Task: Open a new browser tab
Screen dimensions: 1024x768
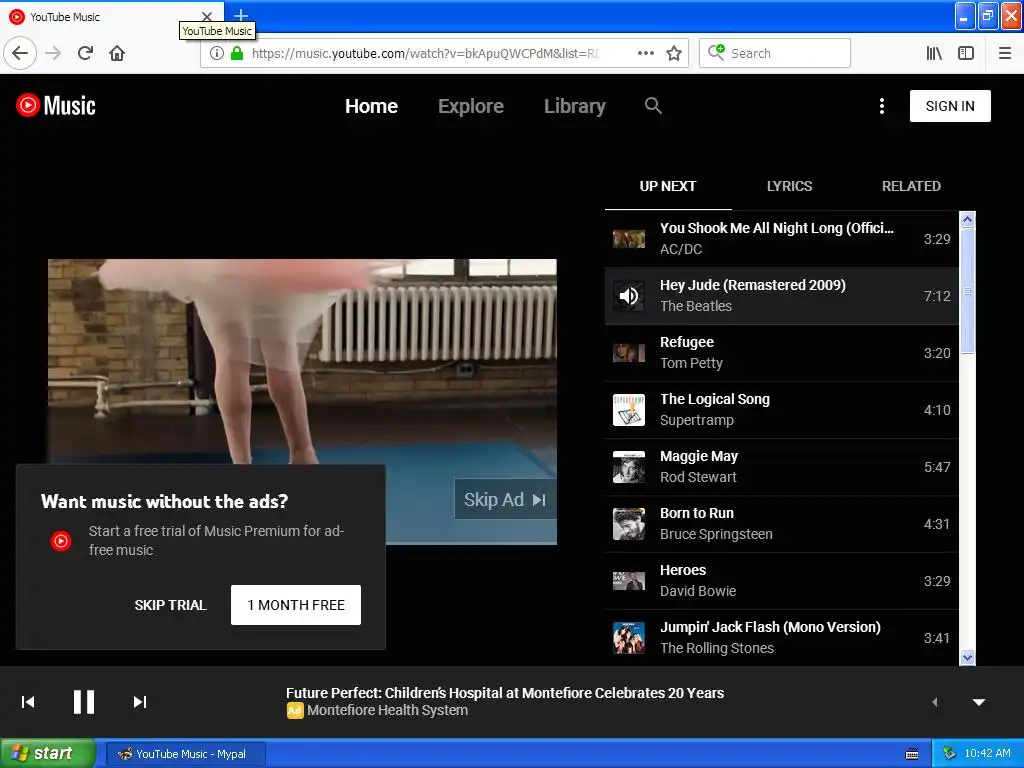Action: click(241, 15)
